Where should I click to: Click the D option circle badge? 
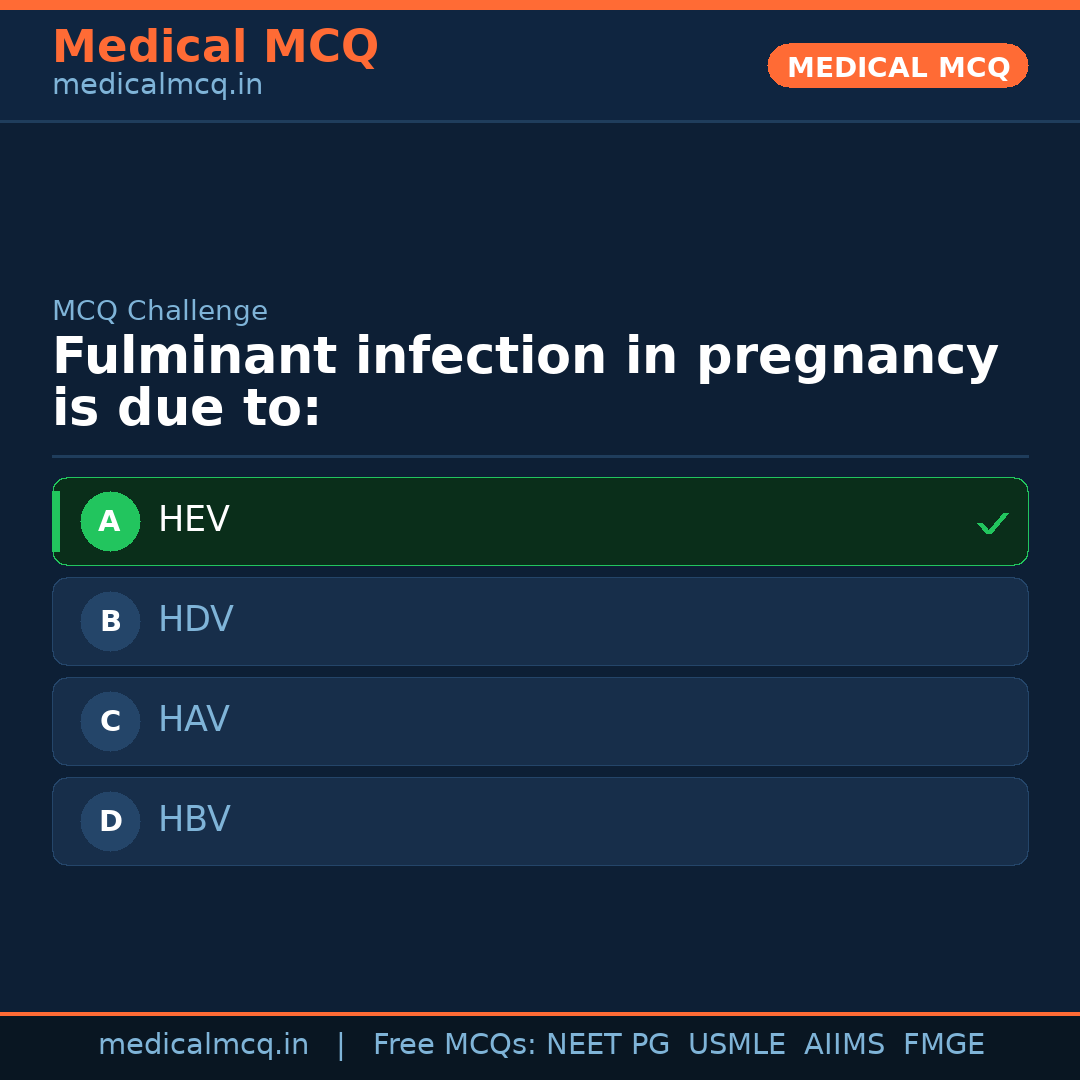point(110,821)
